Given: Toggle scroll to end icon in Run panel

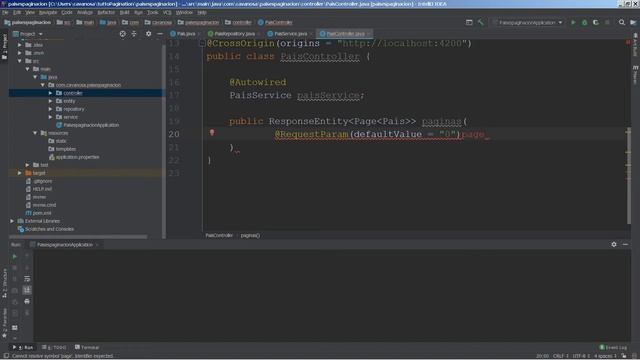Looking at the screenshot, I should point(27,290).
